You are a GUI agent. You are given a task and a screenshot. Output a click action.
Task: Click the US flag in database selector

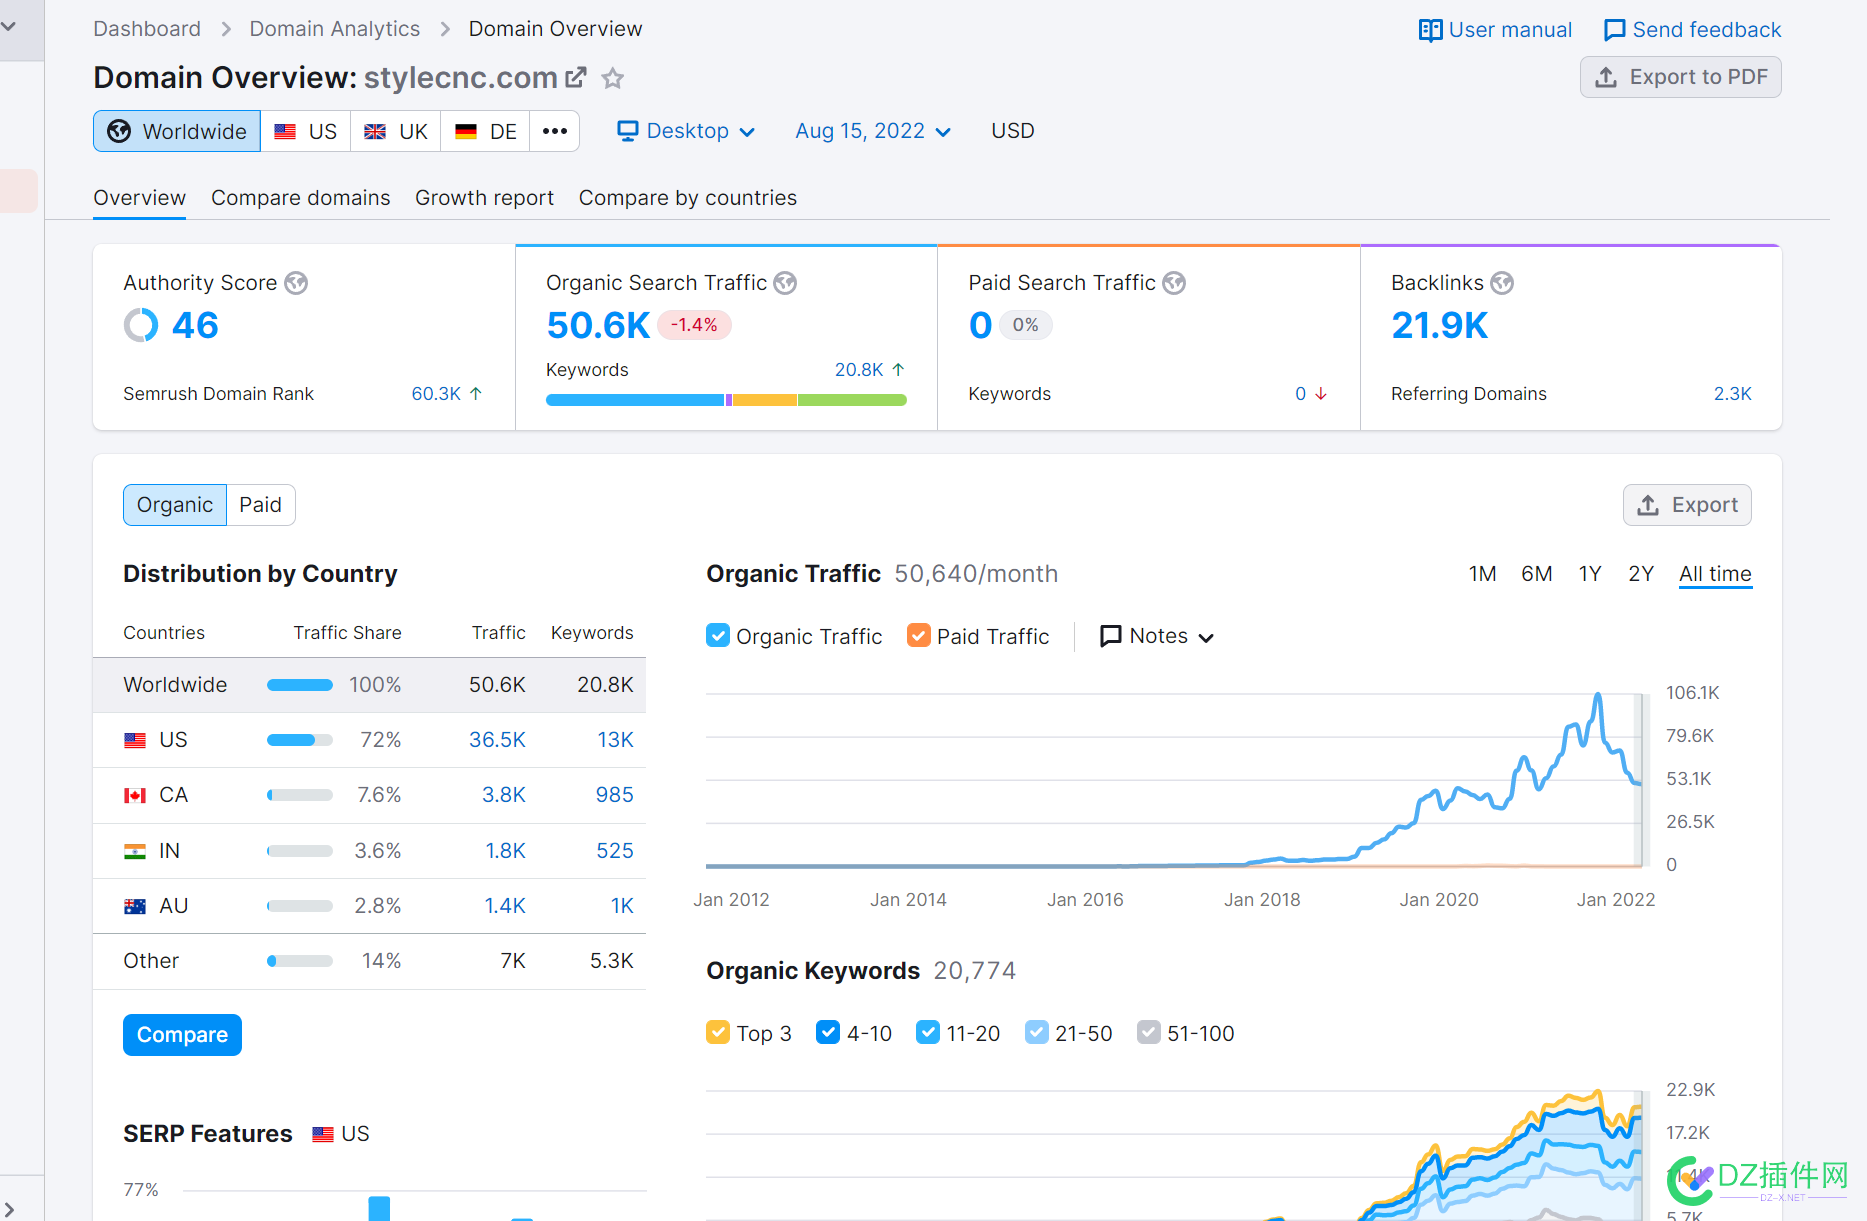[x=285, y=131]
